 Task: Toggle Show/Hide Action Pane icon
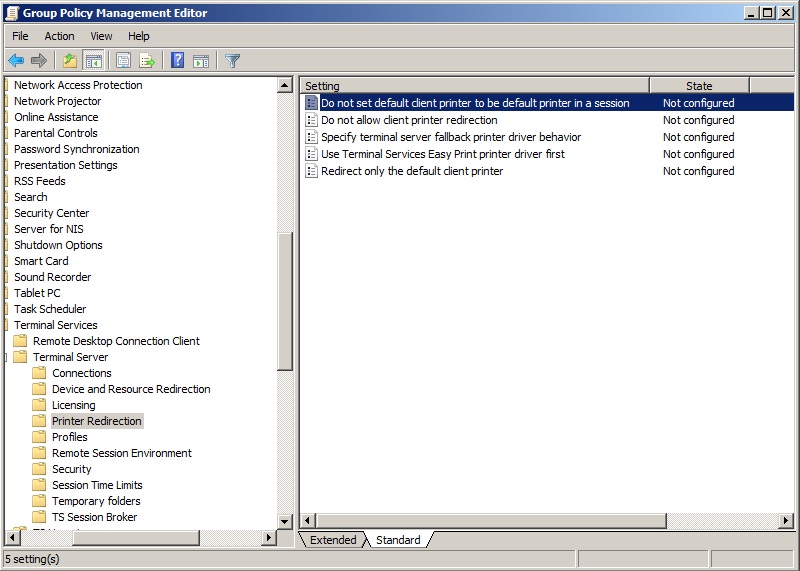tap(201, 61)
